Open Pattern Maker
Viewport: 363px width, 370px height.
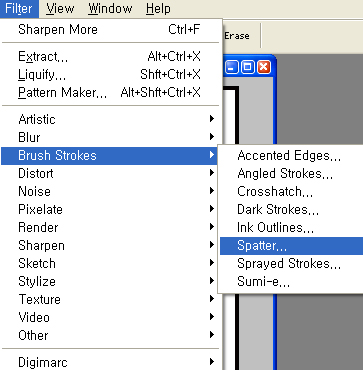(109, 93)
